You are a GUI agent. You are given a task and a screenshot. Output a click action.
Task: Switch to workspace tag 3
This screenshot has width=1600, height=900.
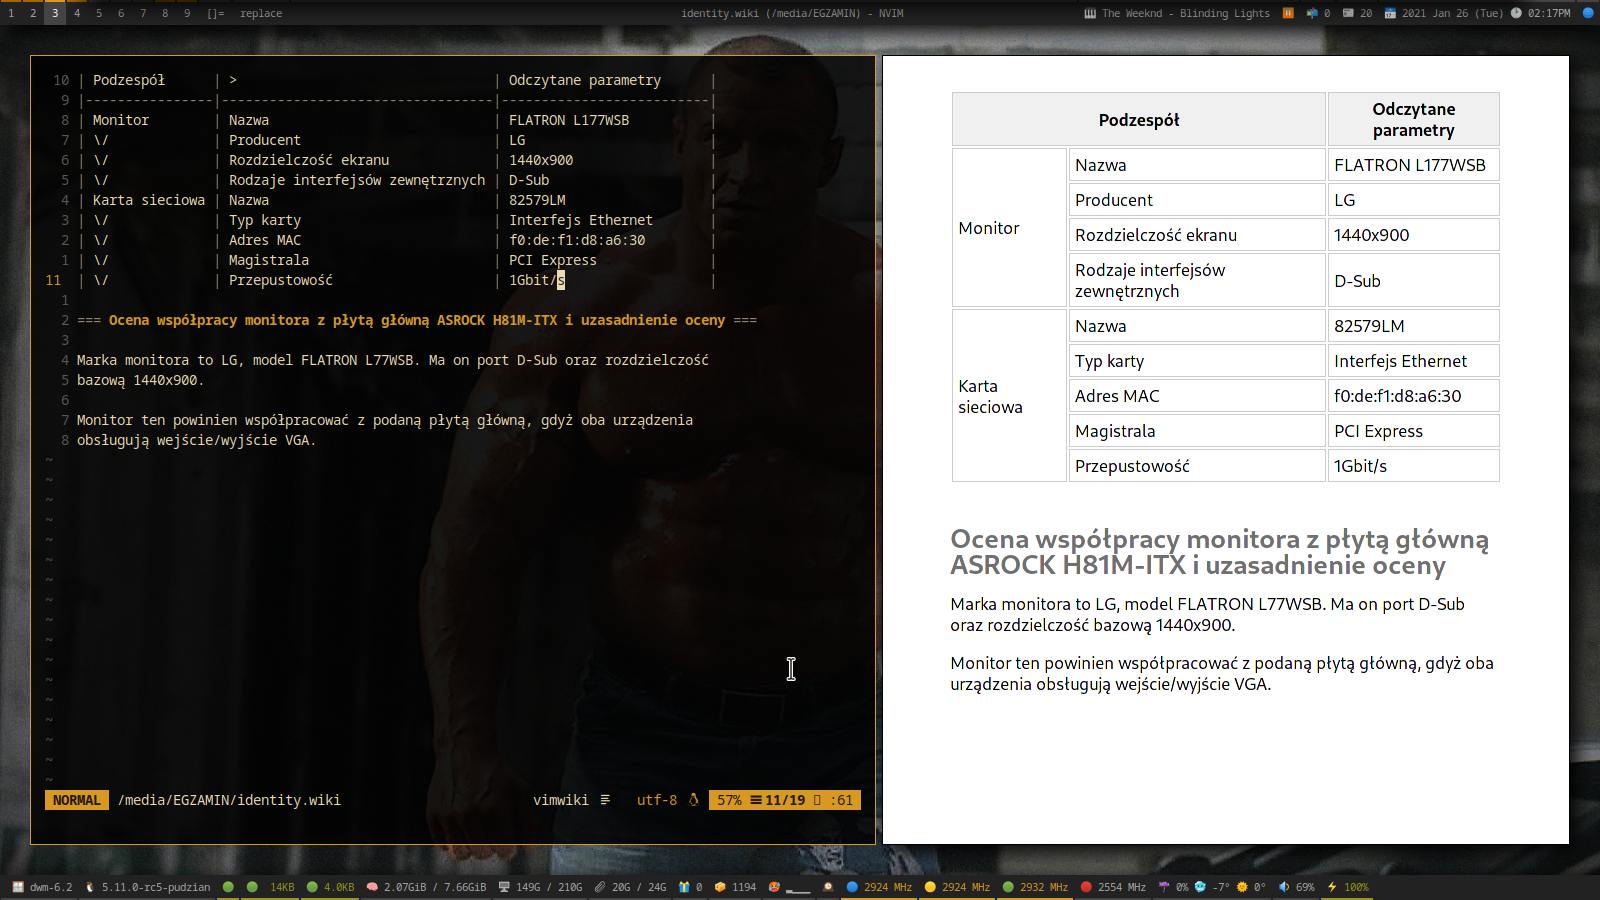point(55,13)
